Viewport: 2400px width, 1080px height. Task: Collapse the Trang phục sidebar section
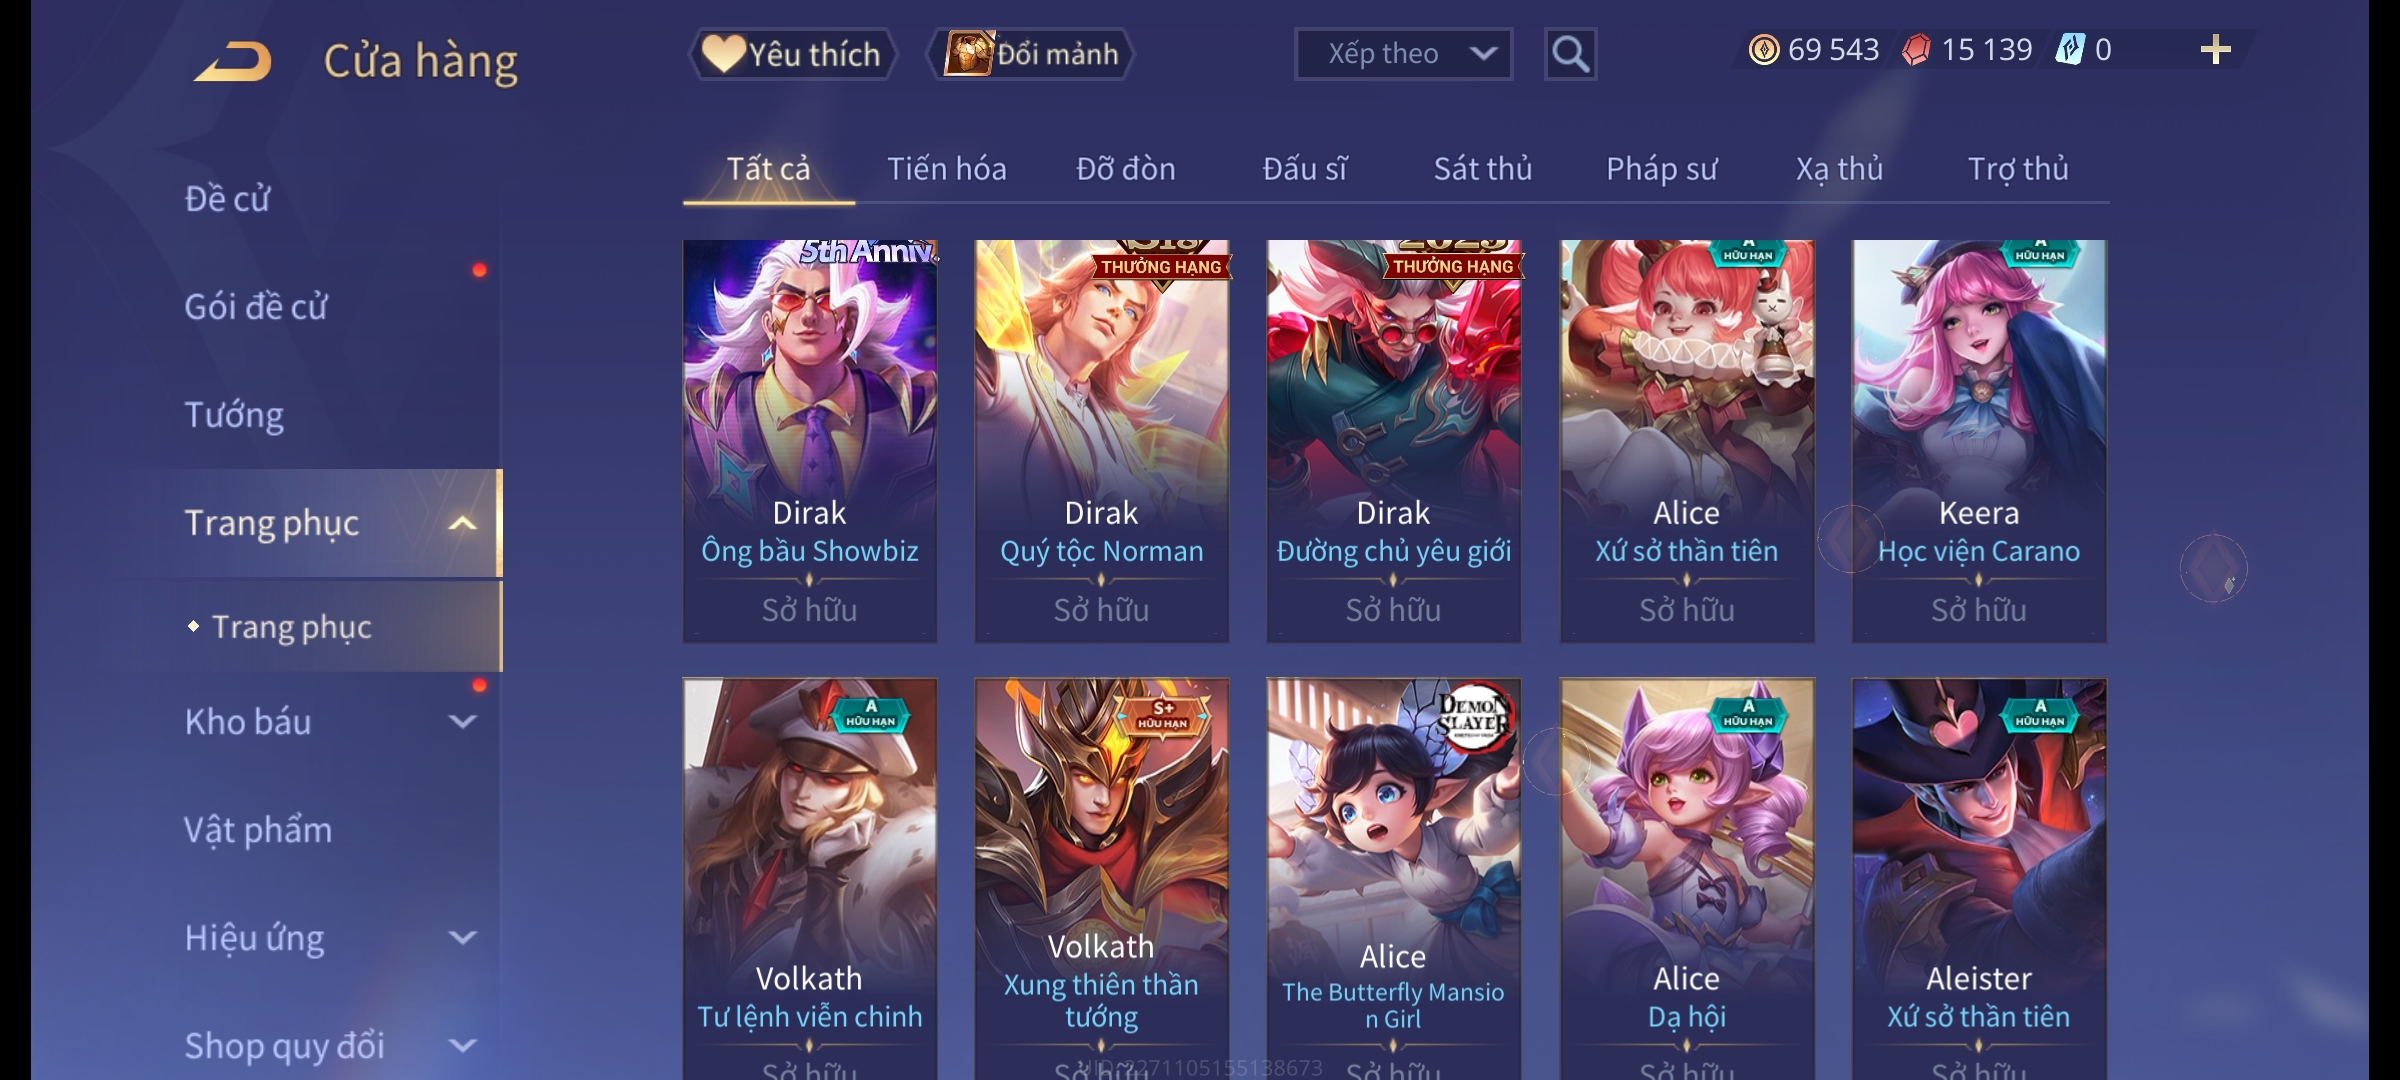click(x=462, y=523)
